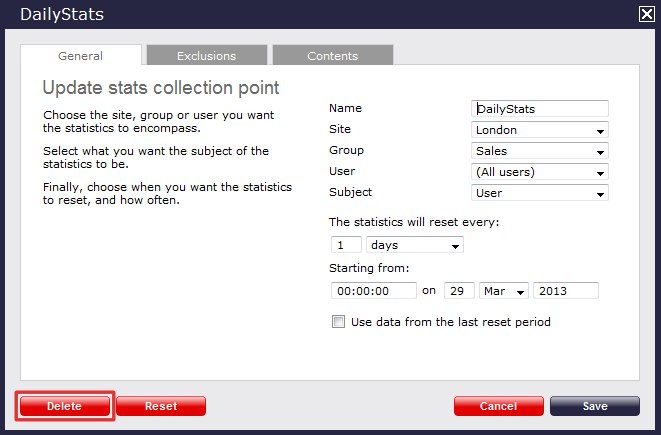Open the Exclusions tab

[x=206, y=56]
